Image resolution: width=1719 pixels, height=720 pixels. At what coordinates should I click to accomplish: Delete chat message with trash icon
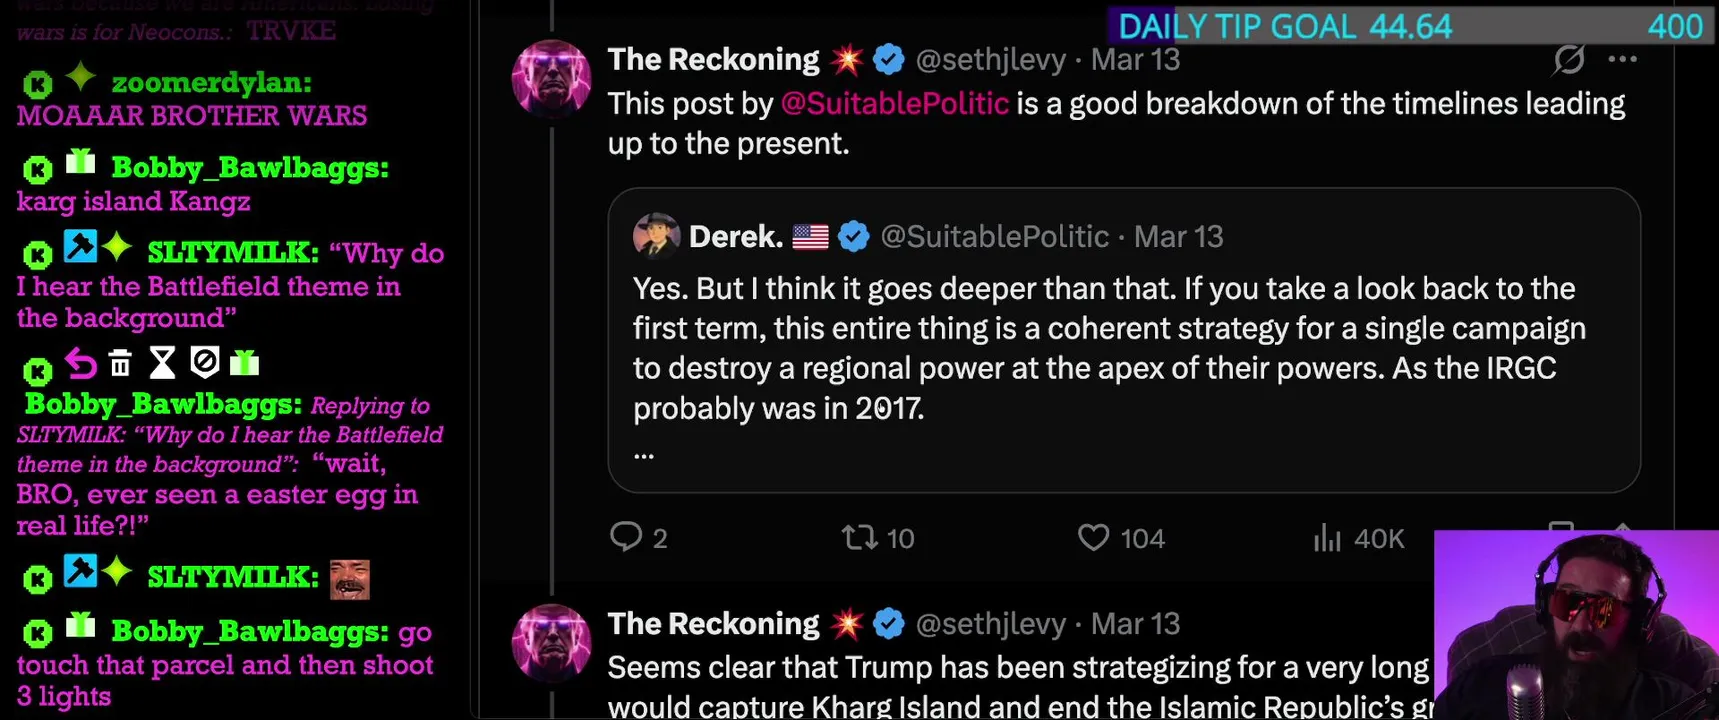click(120, 364)
